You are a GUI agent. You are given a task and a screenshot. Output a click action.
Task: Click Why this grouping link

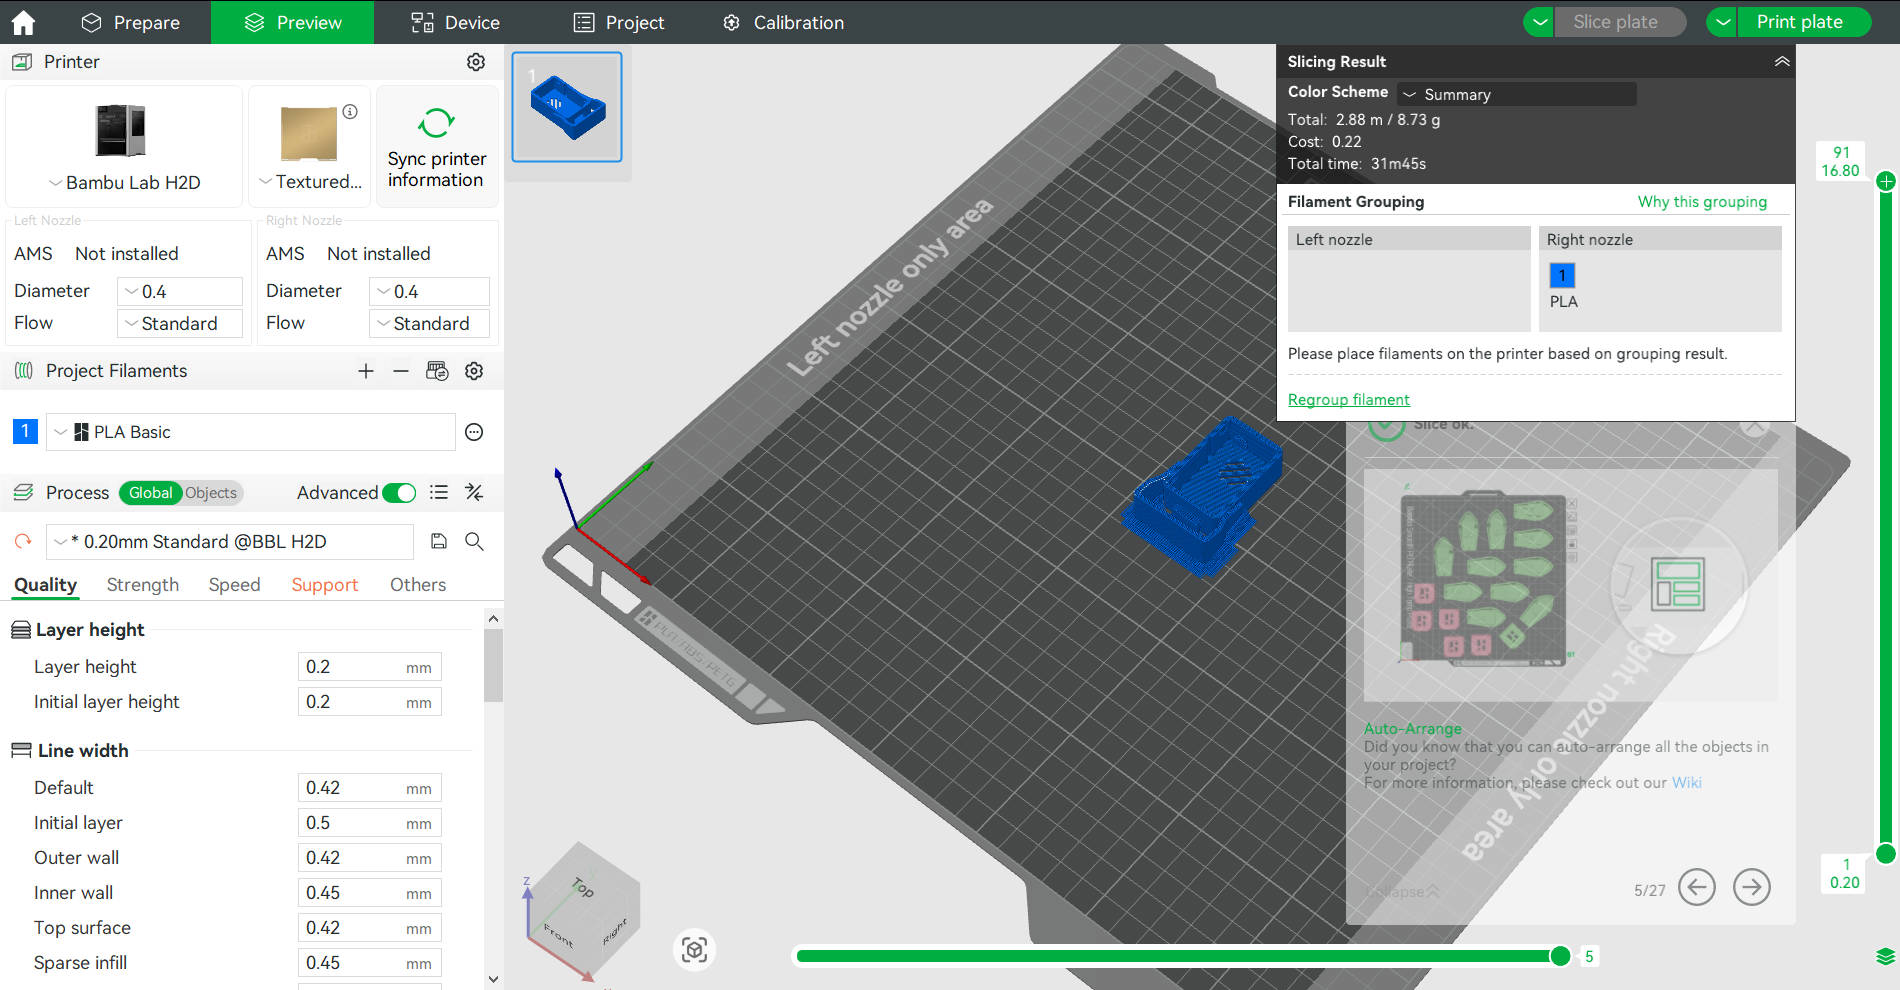tap(1702, 202)
